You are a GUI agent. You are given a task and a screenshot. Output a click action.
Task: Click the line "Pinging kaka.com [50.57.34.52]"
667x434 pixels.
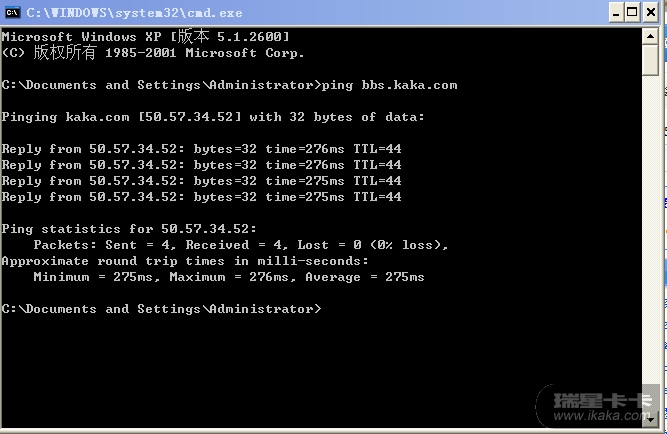tap(121, 117)
